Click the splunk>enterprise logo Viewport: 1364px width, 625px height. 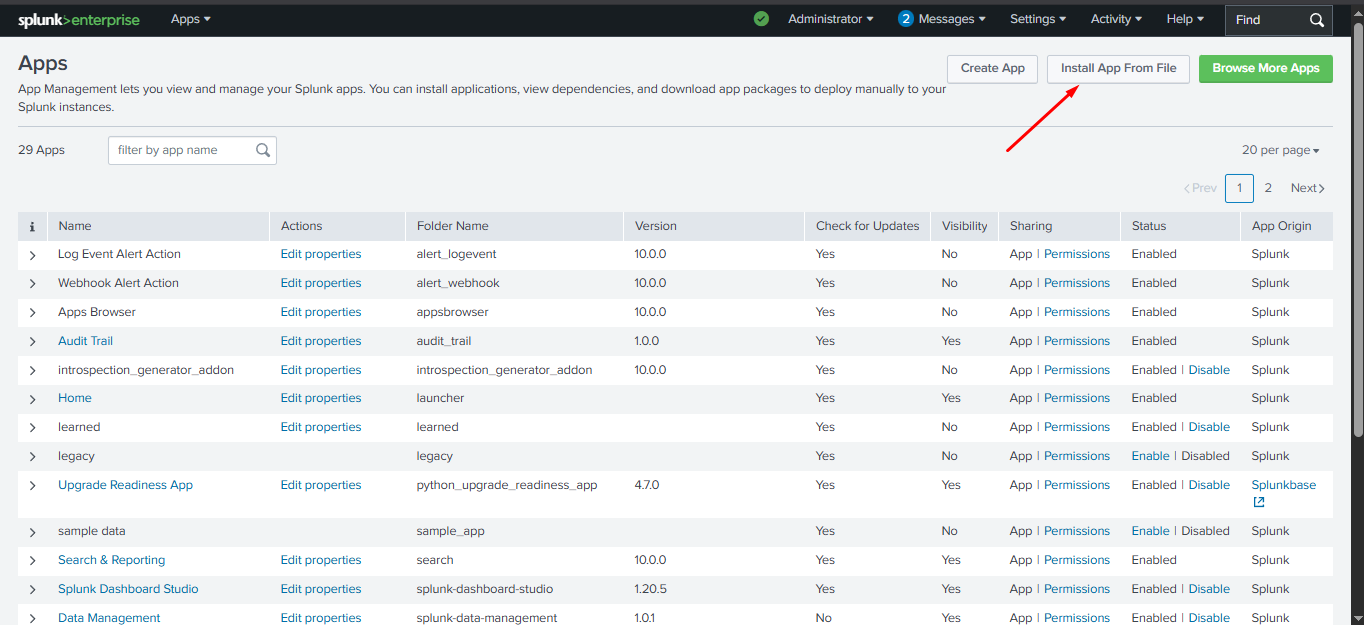pyautogui.click(x=79, y=19)
